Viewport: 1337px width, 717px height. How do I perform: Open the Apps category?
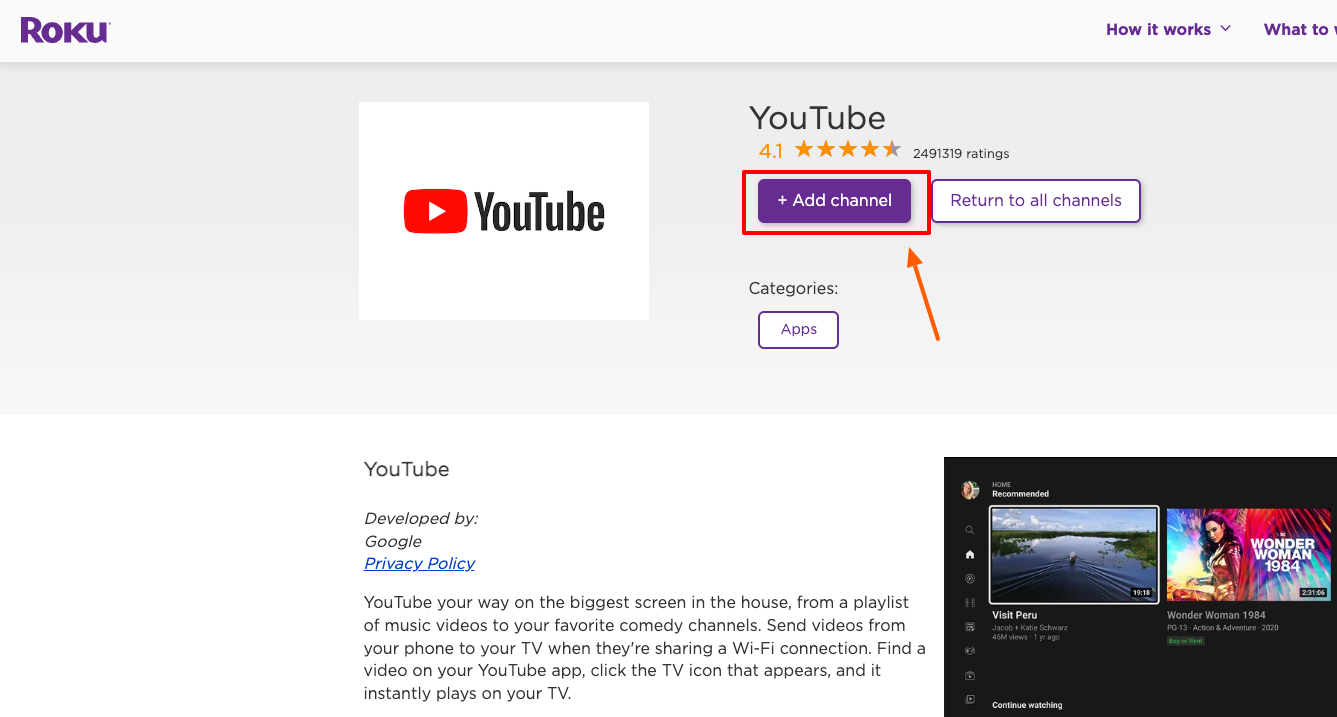(x=798, y=330)
